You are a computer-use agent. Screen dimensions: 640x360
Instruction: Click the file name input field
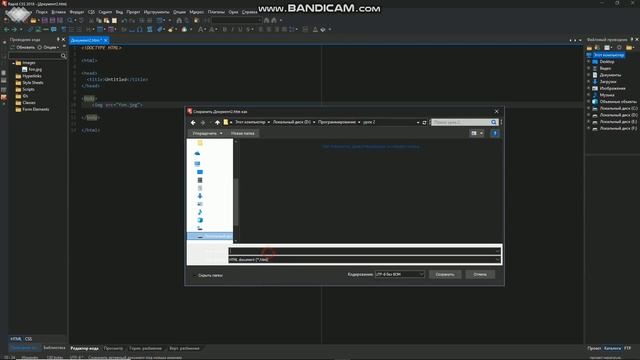tap(365, 251)
